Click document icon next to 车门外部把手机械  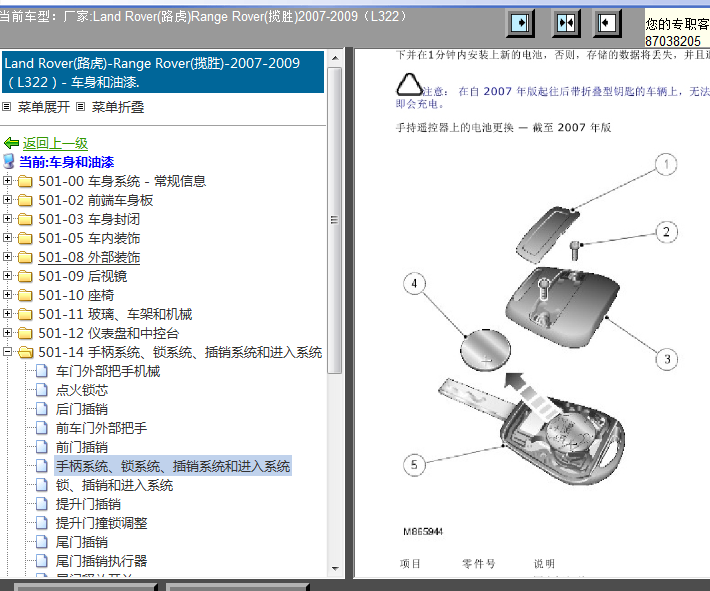click(x=42, y=371)
